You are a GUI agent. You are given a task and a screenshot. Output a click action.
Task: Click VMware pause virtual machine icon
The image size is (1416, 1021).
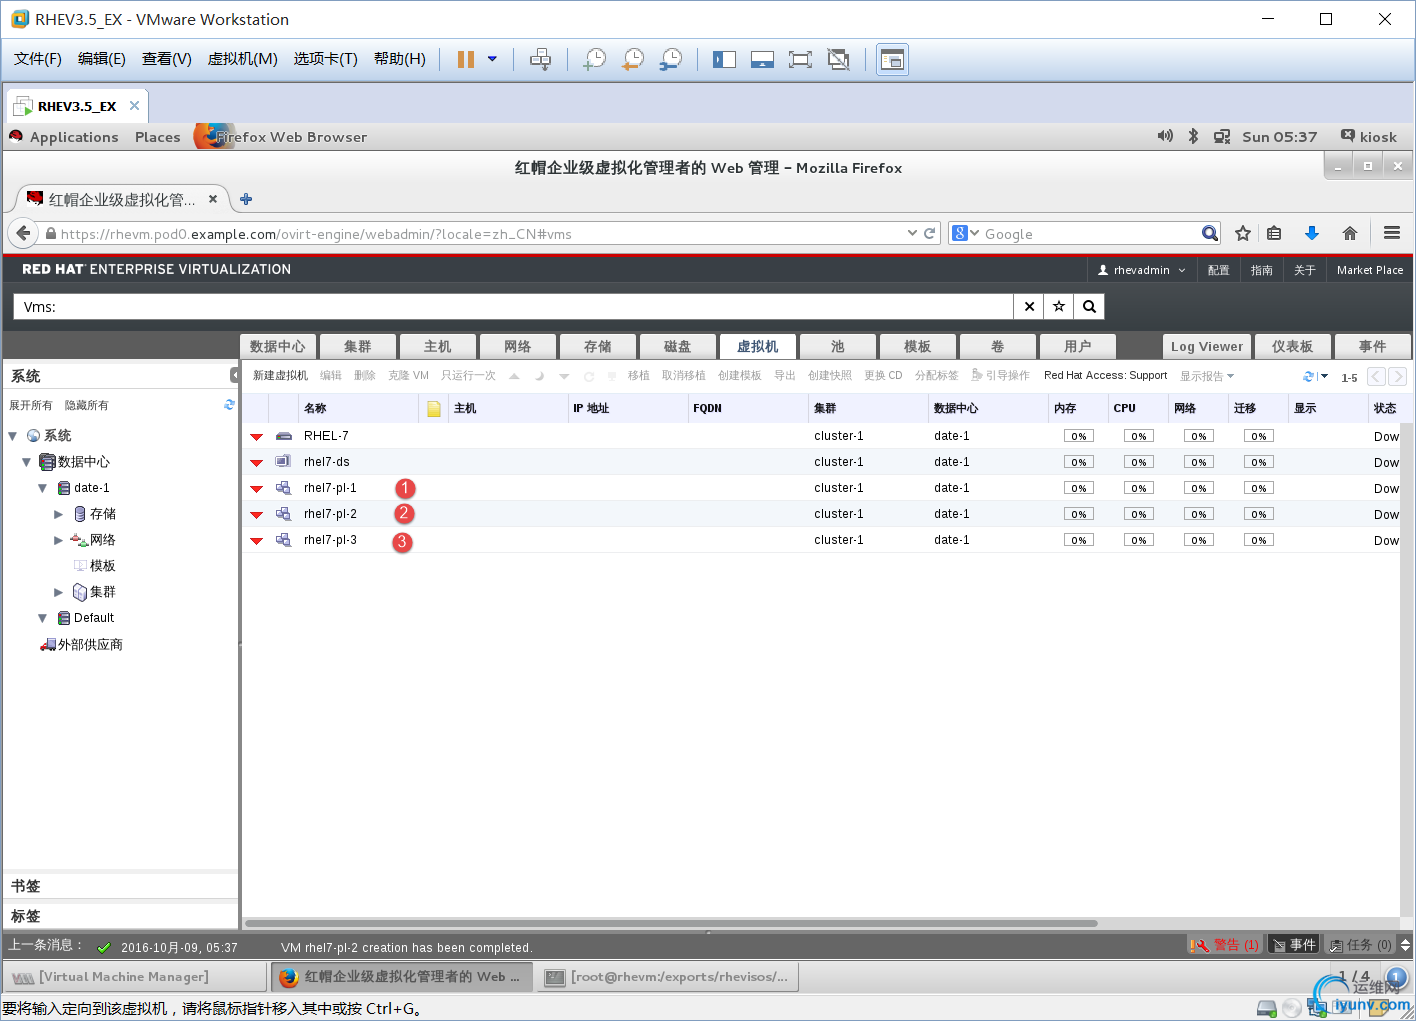point(465,59)
